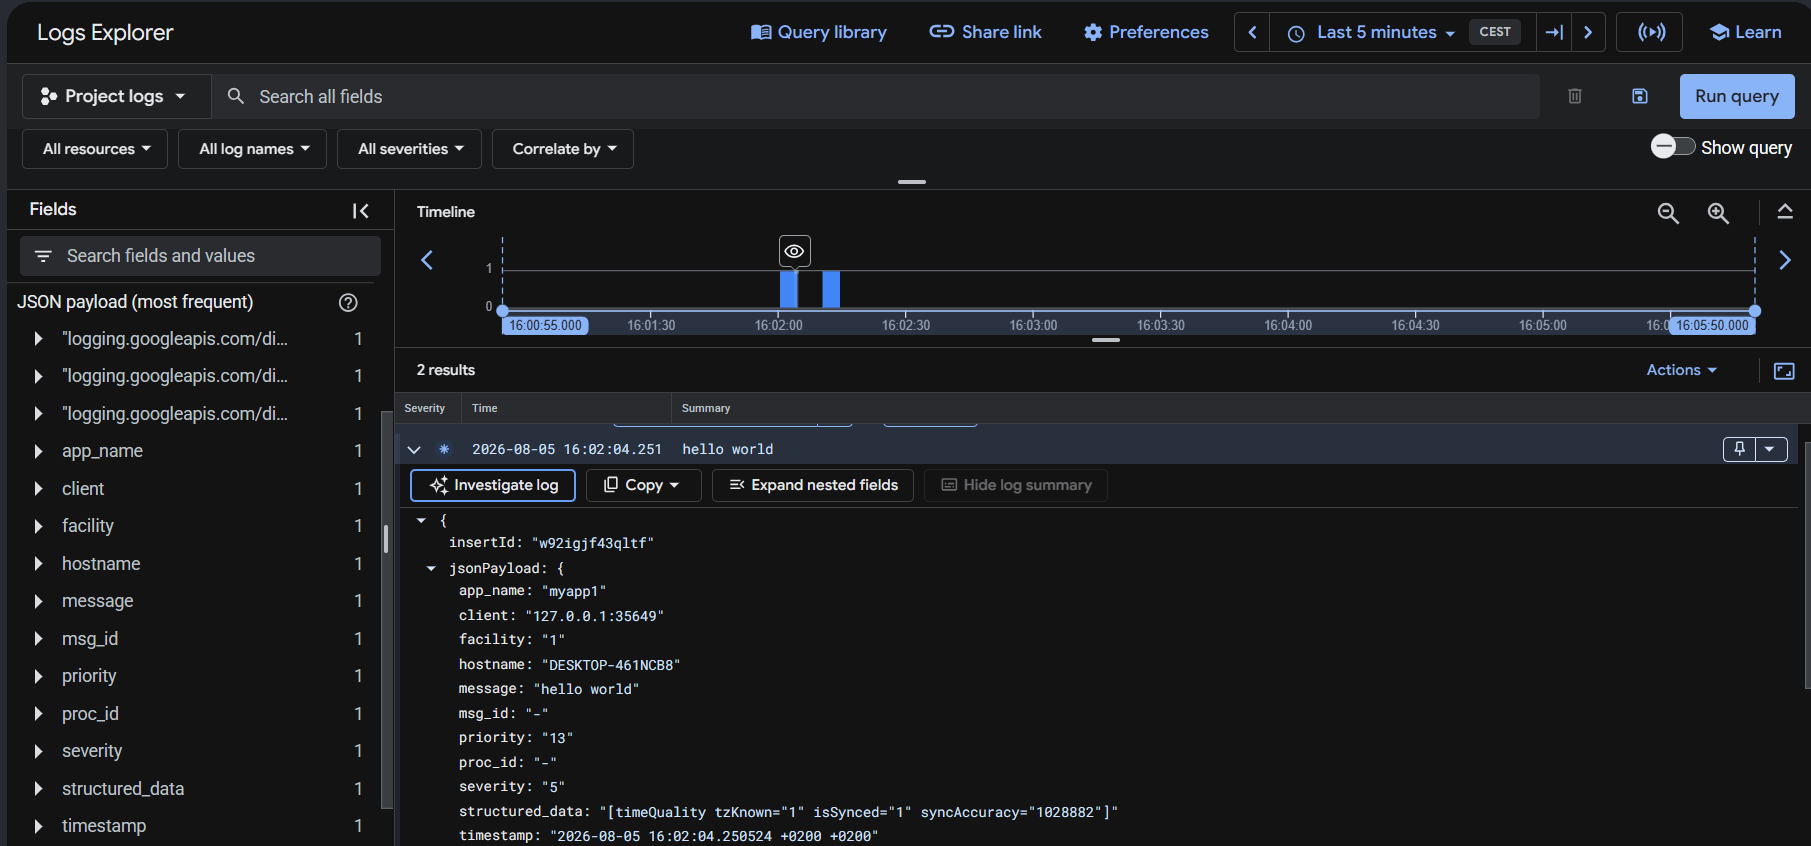This screenshot has width=1811, height=846.
Task: Open the Learn panel
Action: coord(1746,32)
